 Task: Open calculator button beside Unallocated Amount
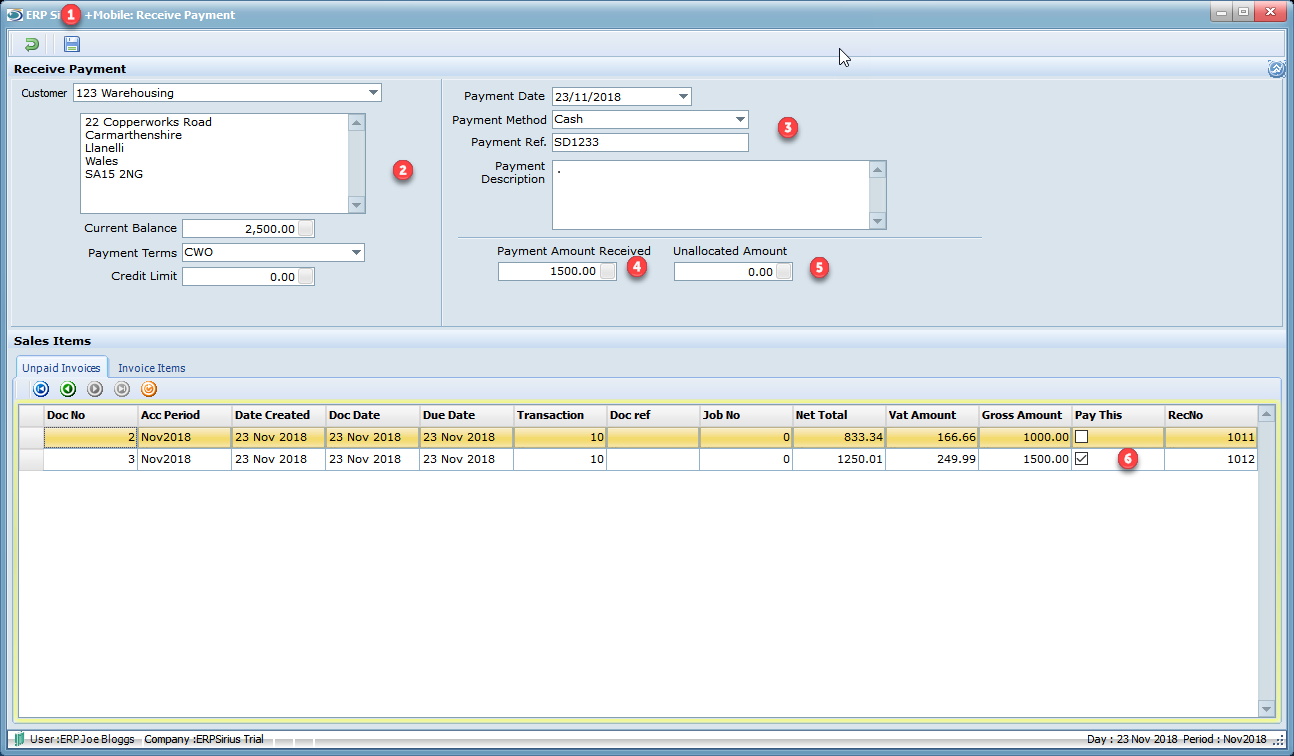(x=784, y=271)
